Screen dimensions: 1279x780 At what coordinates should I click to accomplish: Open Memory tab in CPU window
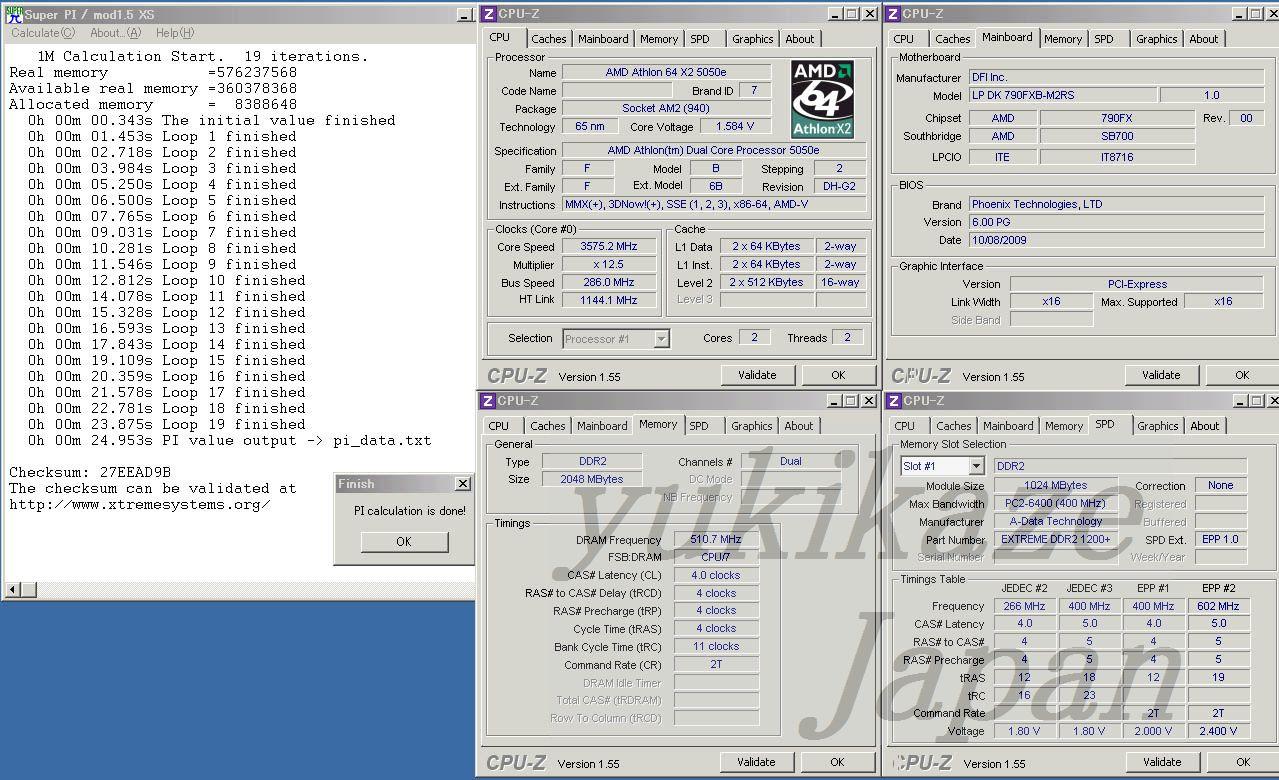pyautogui.click(x=659, y=39)
